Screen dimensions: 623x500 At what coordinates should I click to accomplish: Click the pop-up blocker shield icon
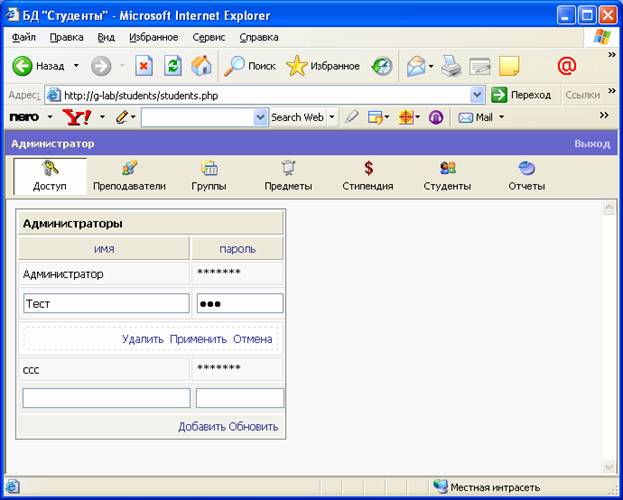(x=375, y=117)
